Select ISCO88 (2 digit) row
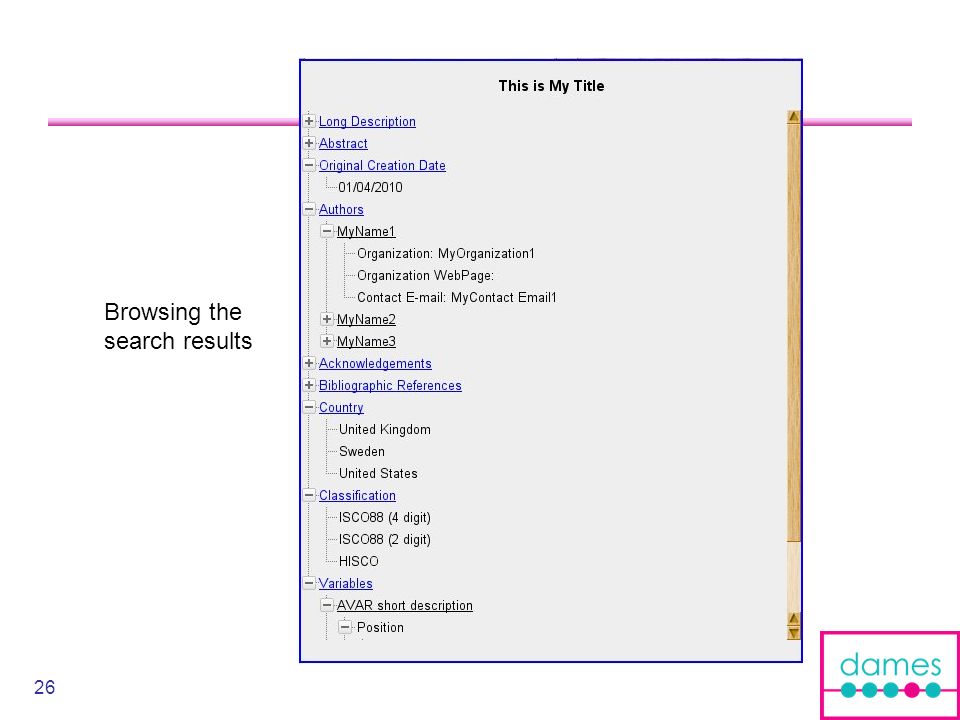The height and width of the screenshot is (720, 960). click(x=384, y=539)
